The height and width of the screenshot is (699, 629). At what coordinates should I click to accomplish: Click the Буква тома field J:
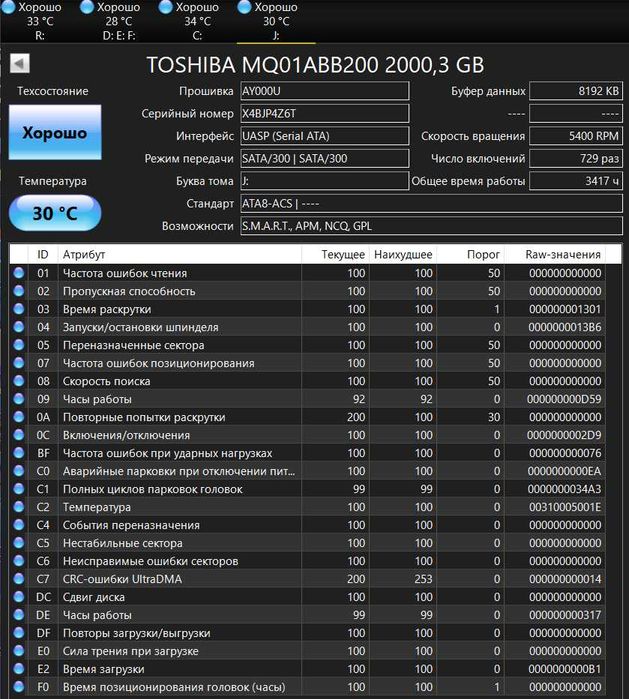[x=325, y=181]
